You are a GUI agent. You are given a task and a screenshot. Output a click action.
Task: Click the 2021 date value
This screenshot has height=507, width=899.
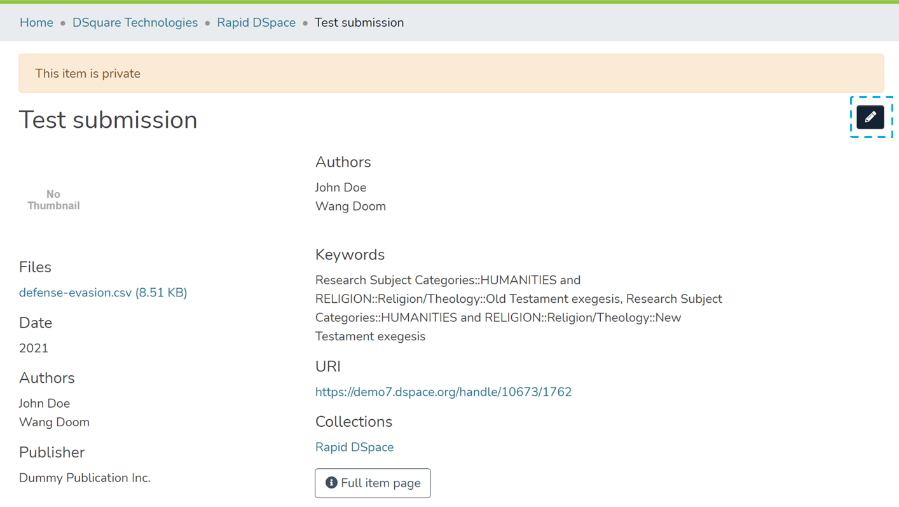click(34, 348)
